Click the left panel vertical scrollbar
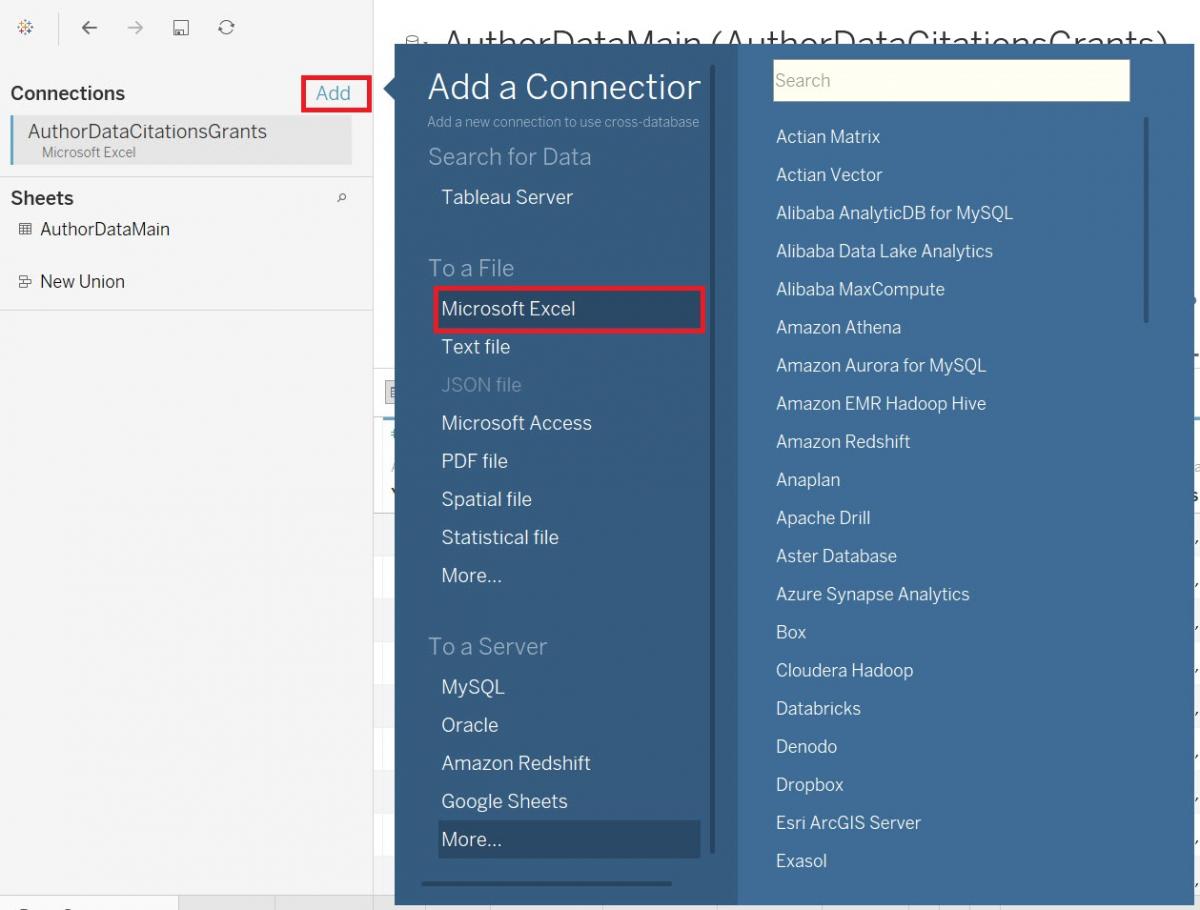1200x910 pixels. (x=713, y=460)
